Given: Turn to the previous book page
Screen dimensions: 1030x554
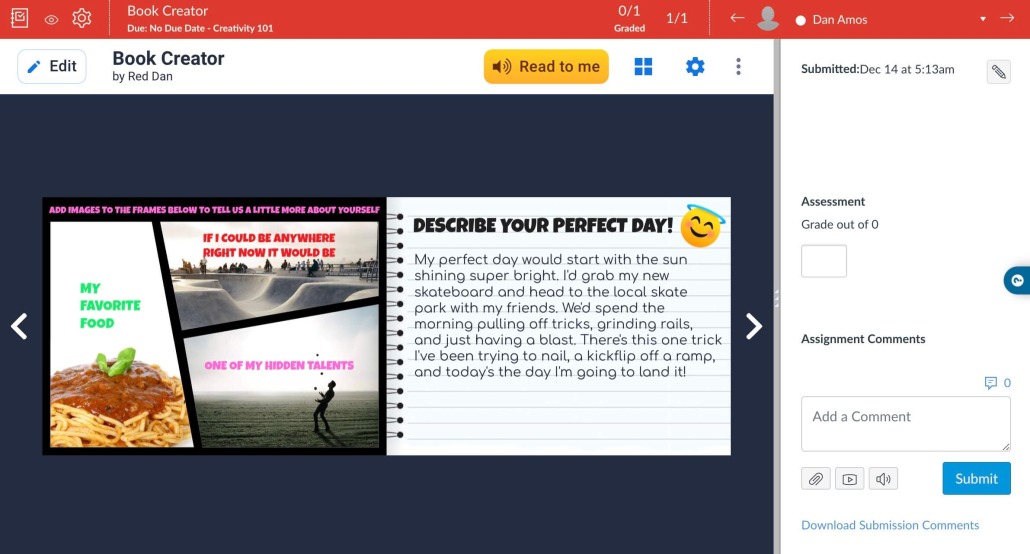Looking at the screenshot, I should (19, 326).
